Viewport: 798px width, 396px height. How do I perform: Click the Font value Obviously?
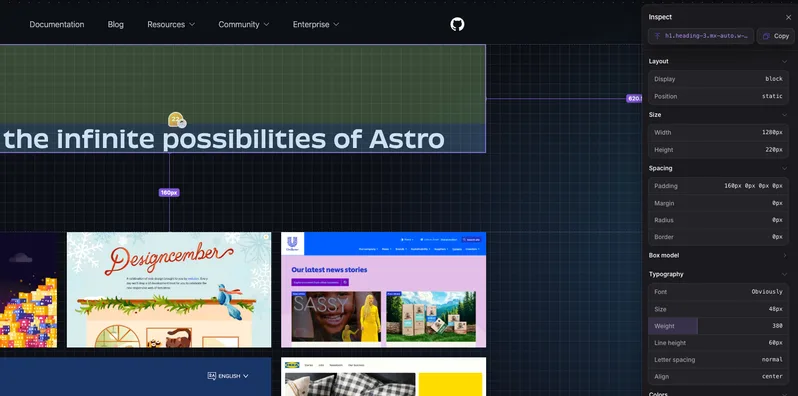(x=767, y=292)
